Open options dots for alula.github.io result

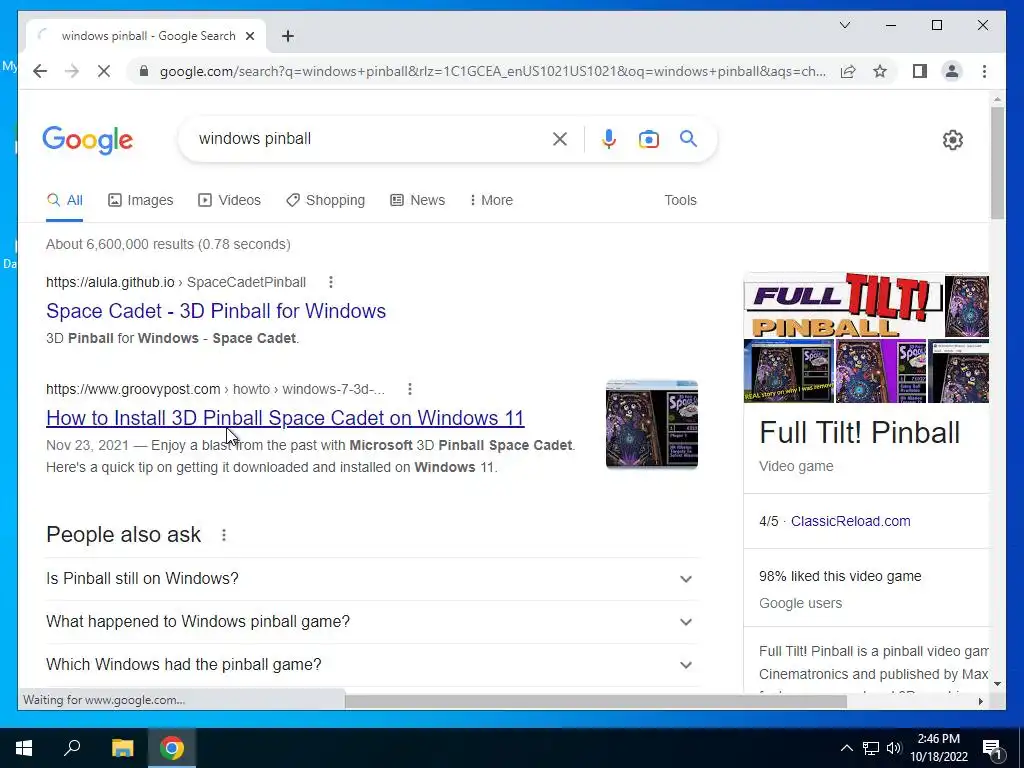(x=331, y=282)
